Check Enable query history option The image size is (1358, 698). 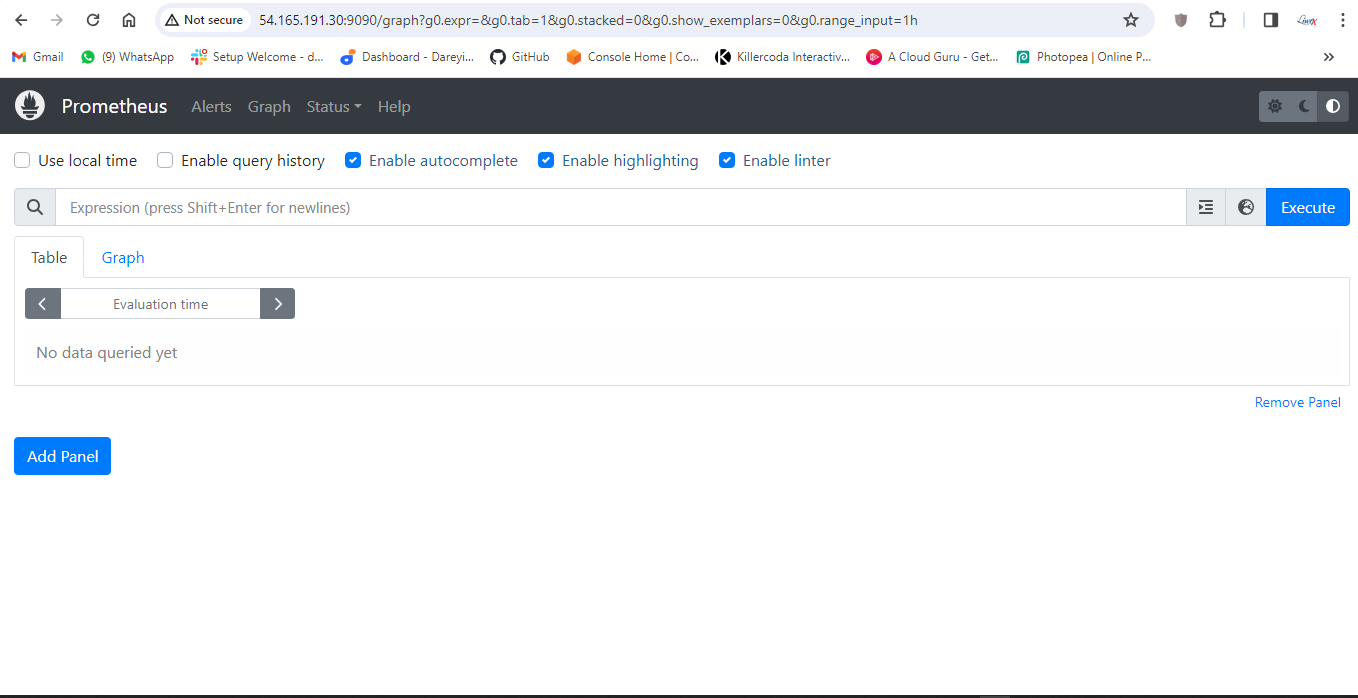(x=165, y=160)
